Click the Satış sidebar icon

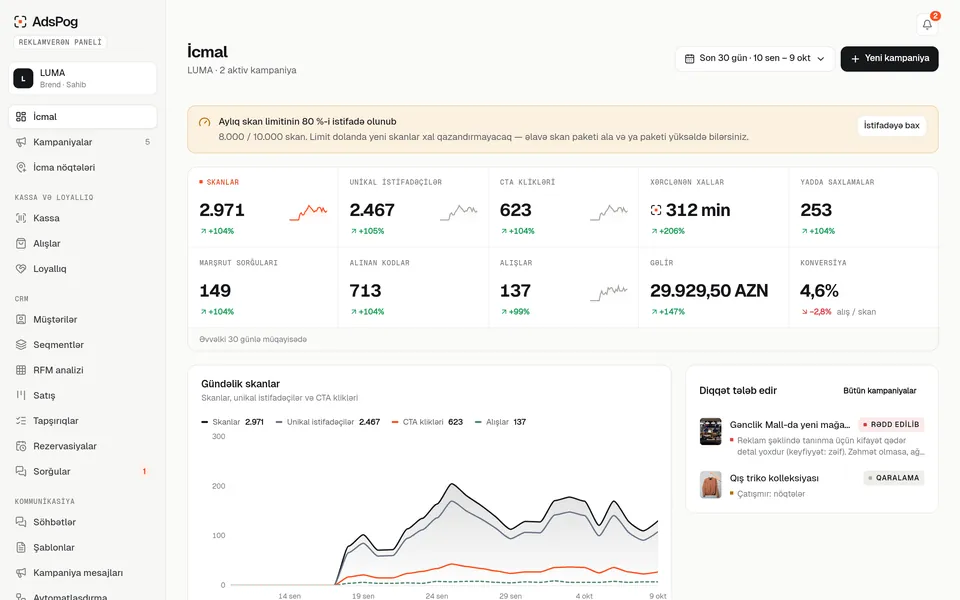21,396
